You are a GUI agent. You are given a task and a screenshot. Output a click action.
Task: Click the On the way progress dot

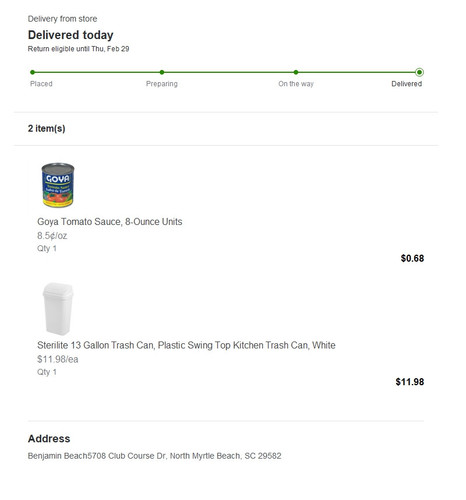296,72
